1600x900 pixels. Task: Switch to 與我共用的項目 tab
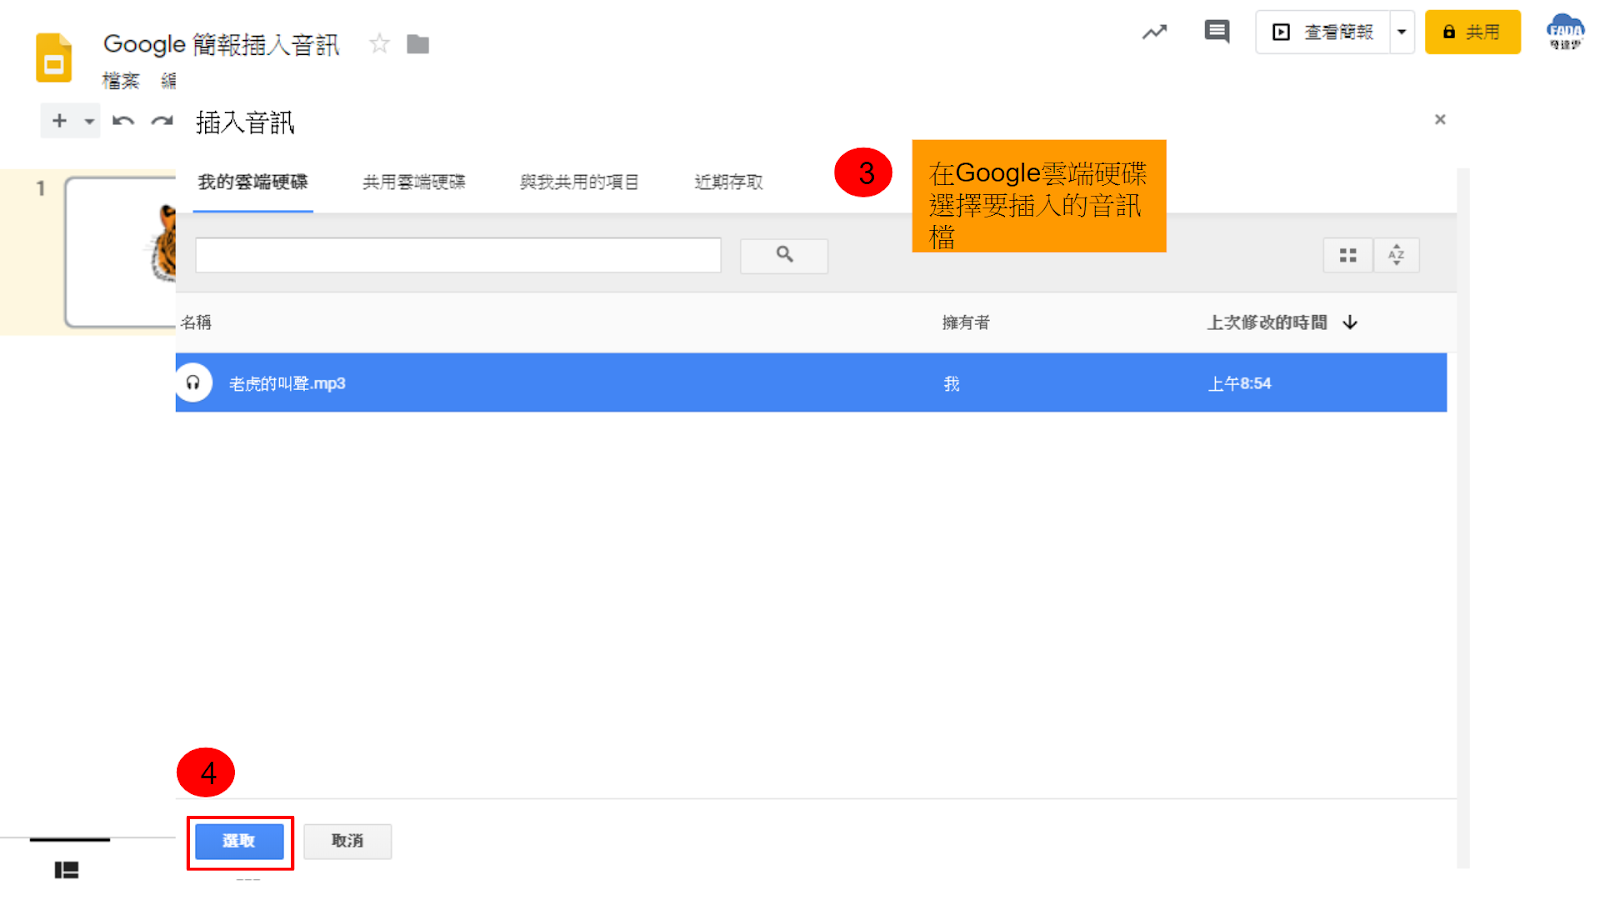579,182
